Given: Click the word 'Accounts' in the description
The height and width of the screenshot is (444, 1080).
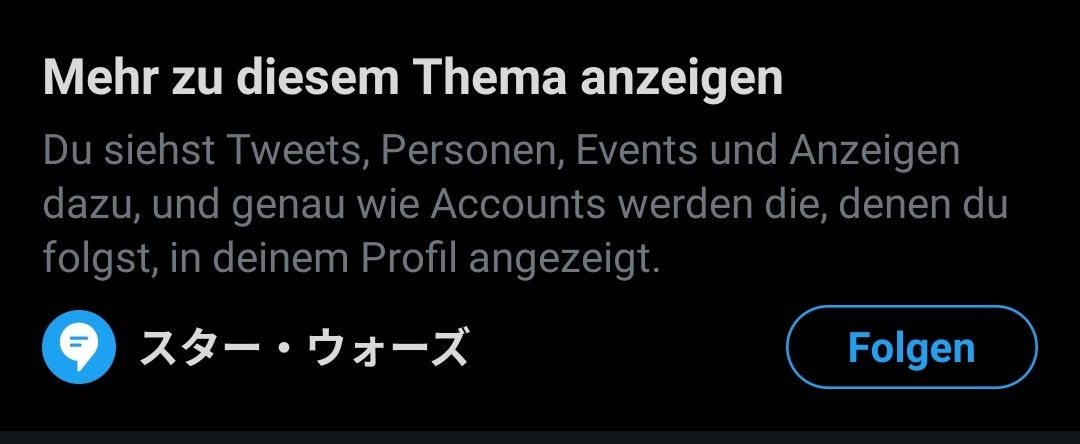Looking at the screenshot, I should [521, 204].
